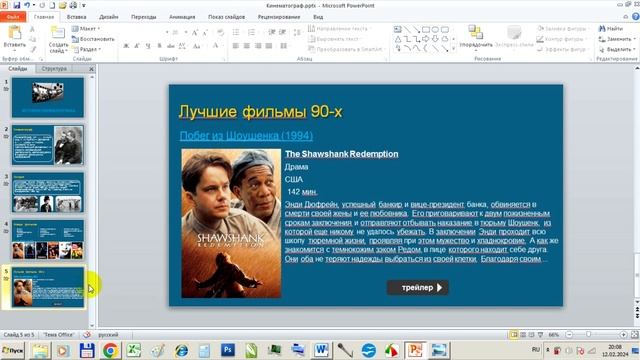Expand the shapes gallery more arrow
Viewport: 640px width, 360px height.
[x=453, y=49]
